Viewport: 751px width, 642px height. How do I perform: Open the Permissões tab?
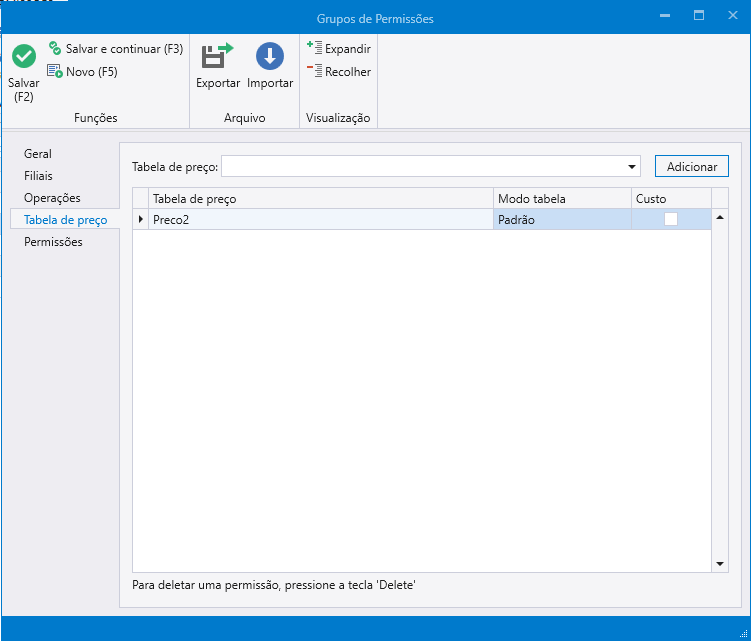click(x=53, y=242)
